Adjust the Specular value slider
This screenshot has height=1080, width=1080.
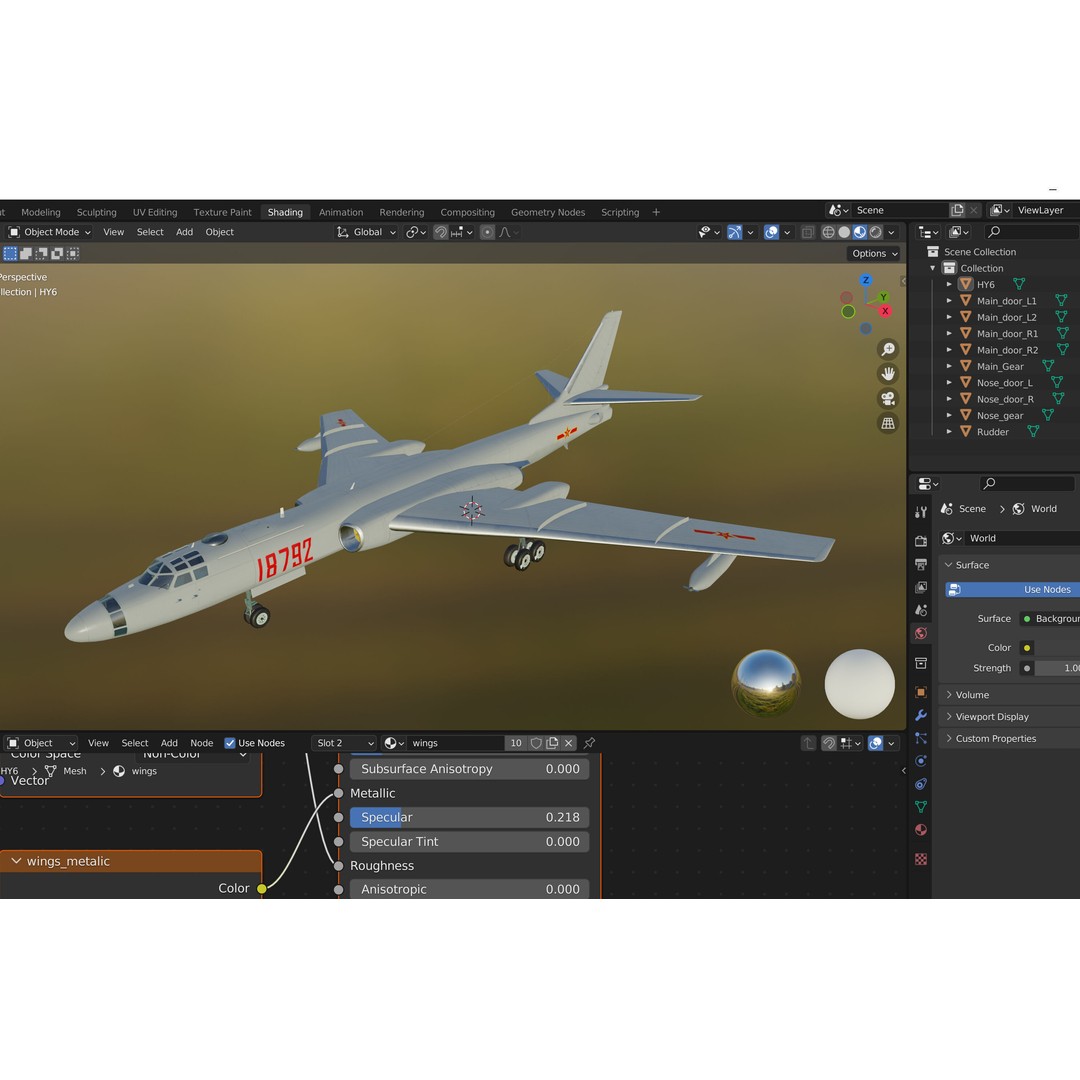pos(470,817)
